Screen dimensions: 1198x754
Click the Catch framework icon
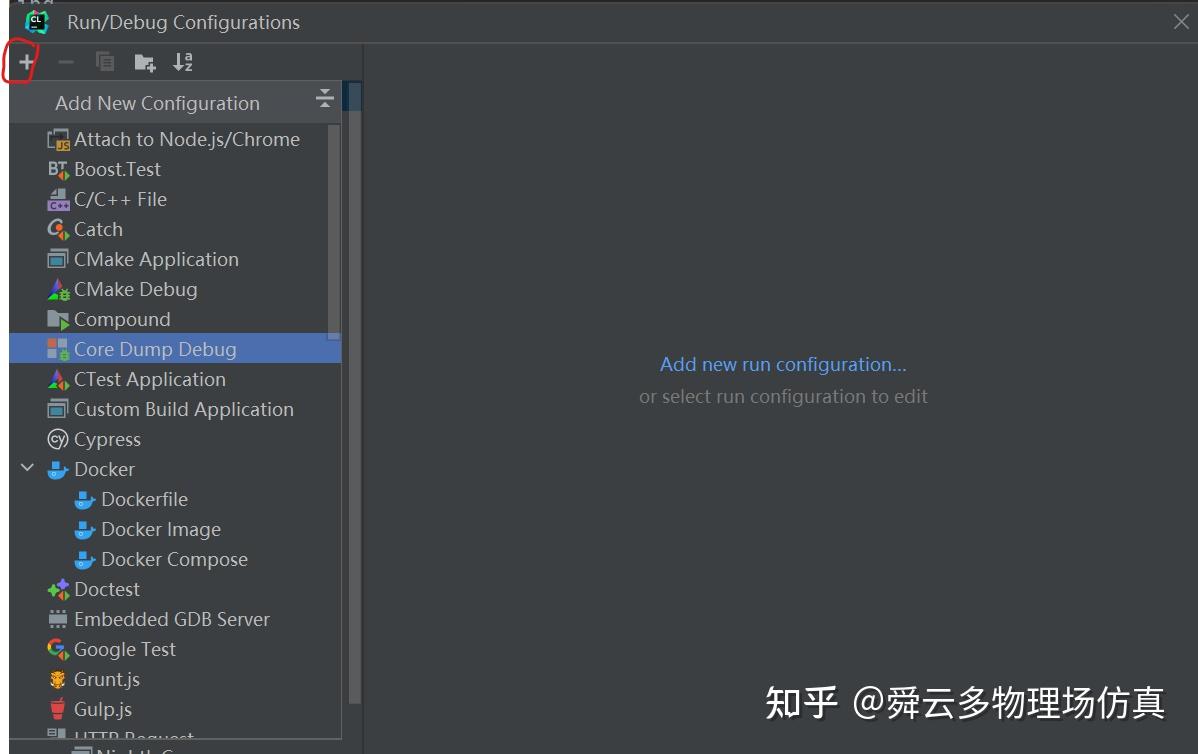58,229
